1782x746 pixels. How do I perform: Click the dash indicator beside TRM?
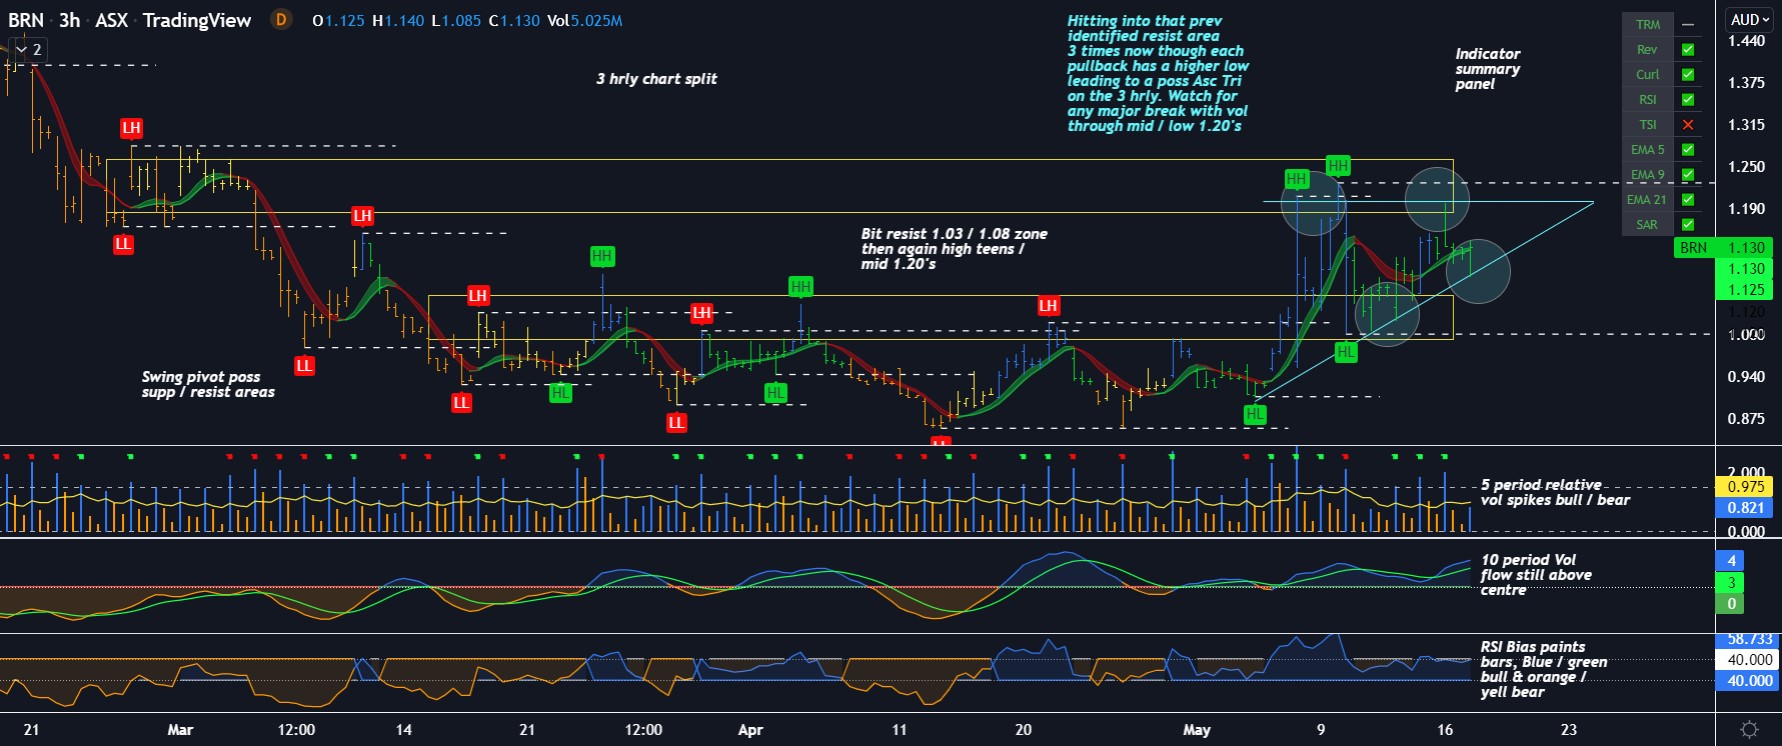click(1688, 24)
